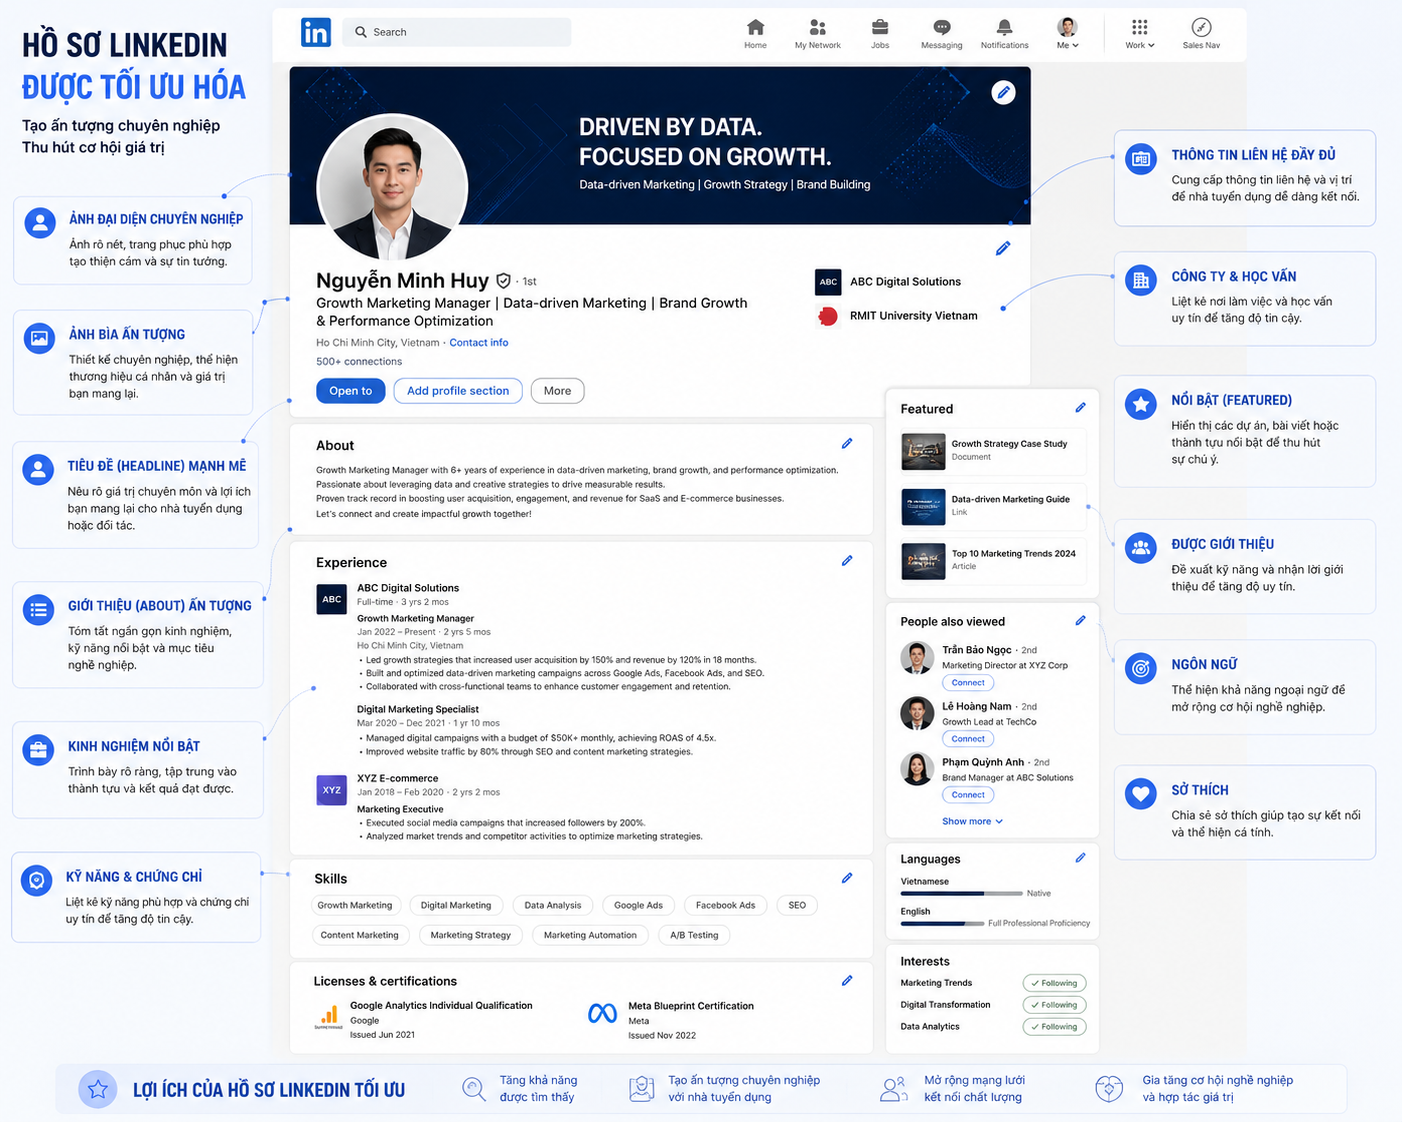Edit the profile intro pencil icon
This screenshot has width=1402, height=1122.
coord(1003,248)
